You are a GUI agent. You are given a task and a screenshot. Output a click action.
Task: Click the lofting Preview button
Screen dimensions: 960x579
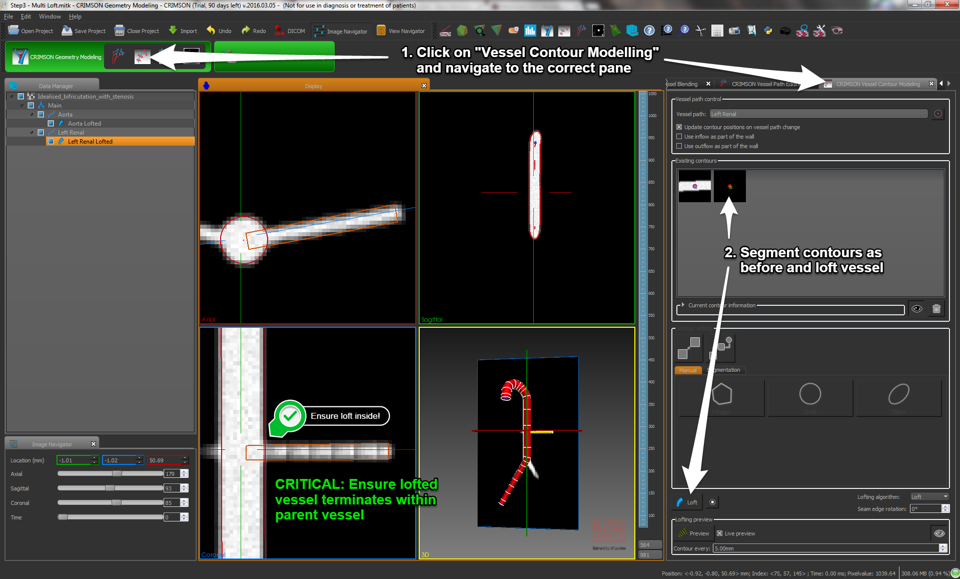point(694,533)
